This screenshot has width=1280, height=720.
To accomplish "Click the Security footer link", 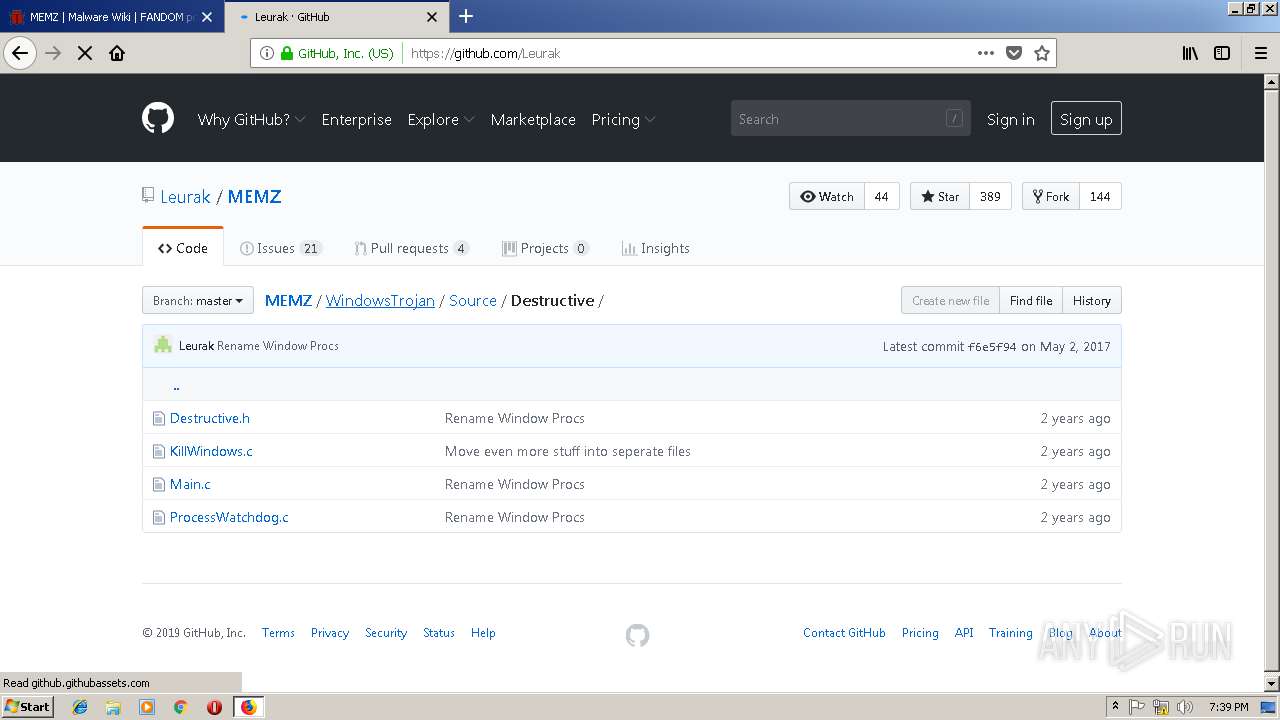I will tap(386, 633).
